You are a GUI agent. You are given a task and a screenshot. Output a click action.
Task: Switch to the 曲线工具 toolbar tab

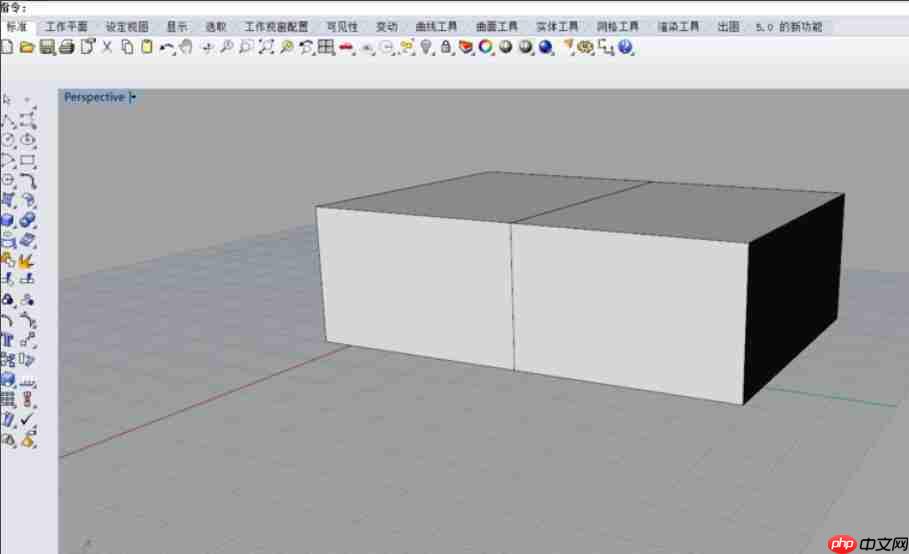click(437, 27)
